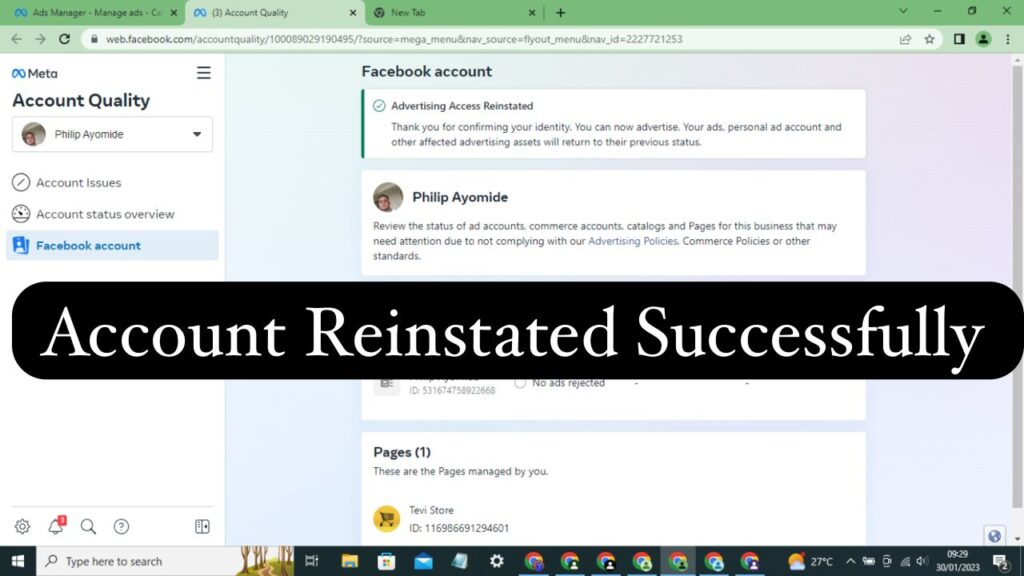Select Facebook account in the sidebar navigation
Viewport: 1024px width, 576px height.
pyautogui.click(x=112, y=246)
